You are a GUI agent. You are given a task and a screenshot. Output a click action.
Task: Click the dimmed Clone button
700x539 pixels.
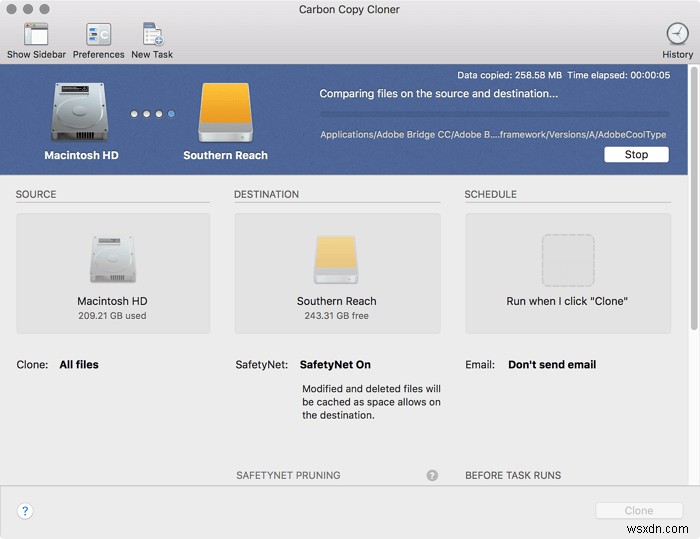coord(639,510)
